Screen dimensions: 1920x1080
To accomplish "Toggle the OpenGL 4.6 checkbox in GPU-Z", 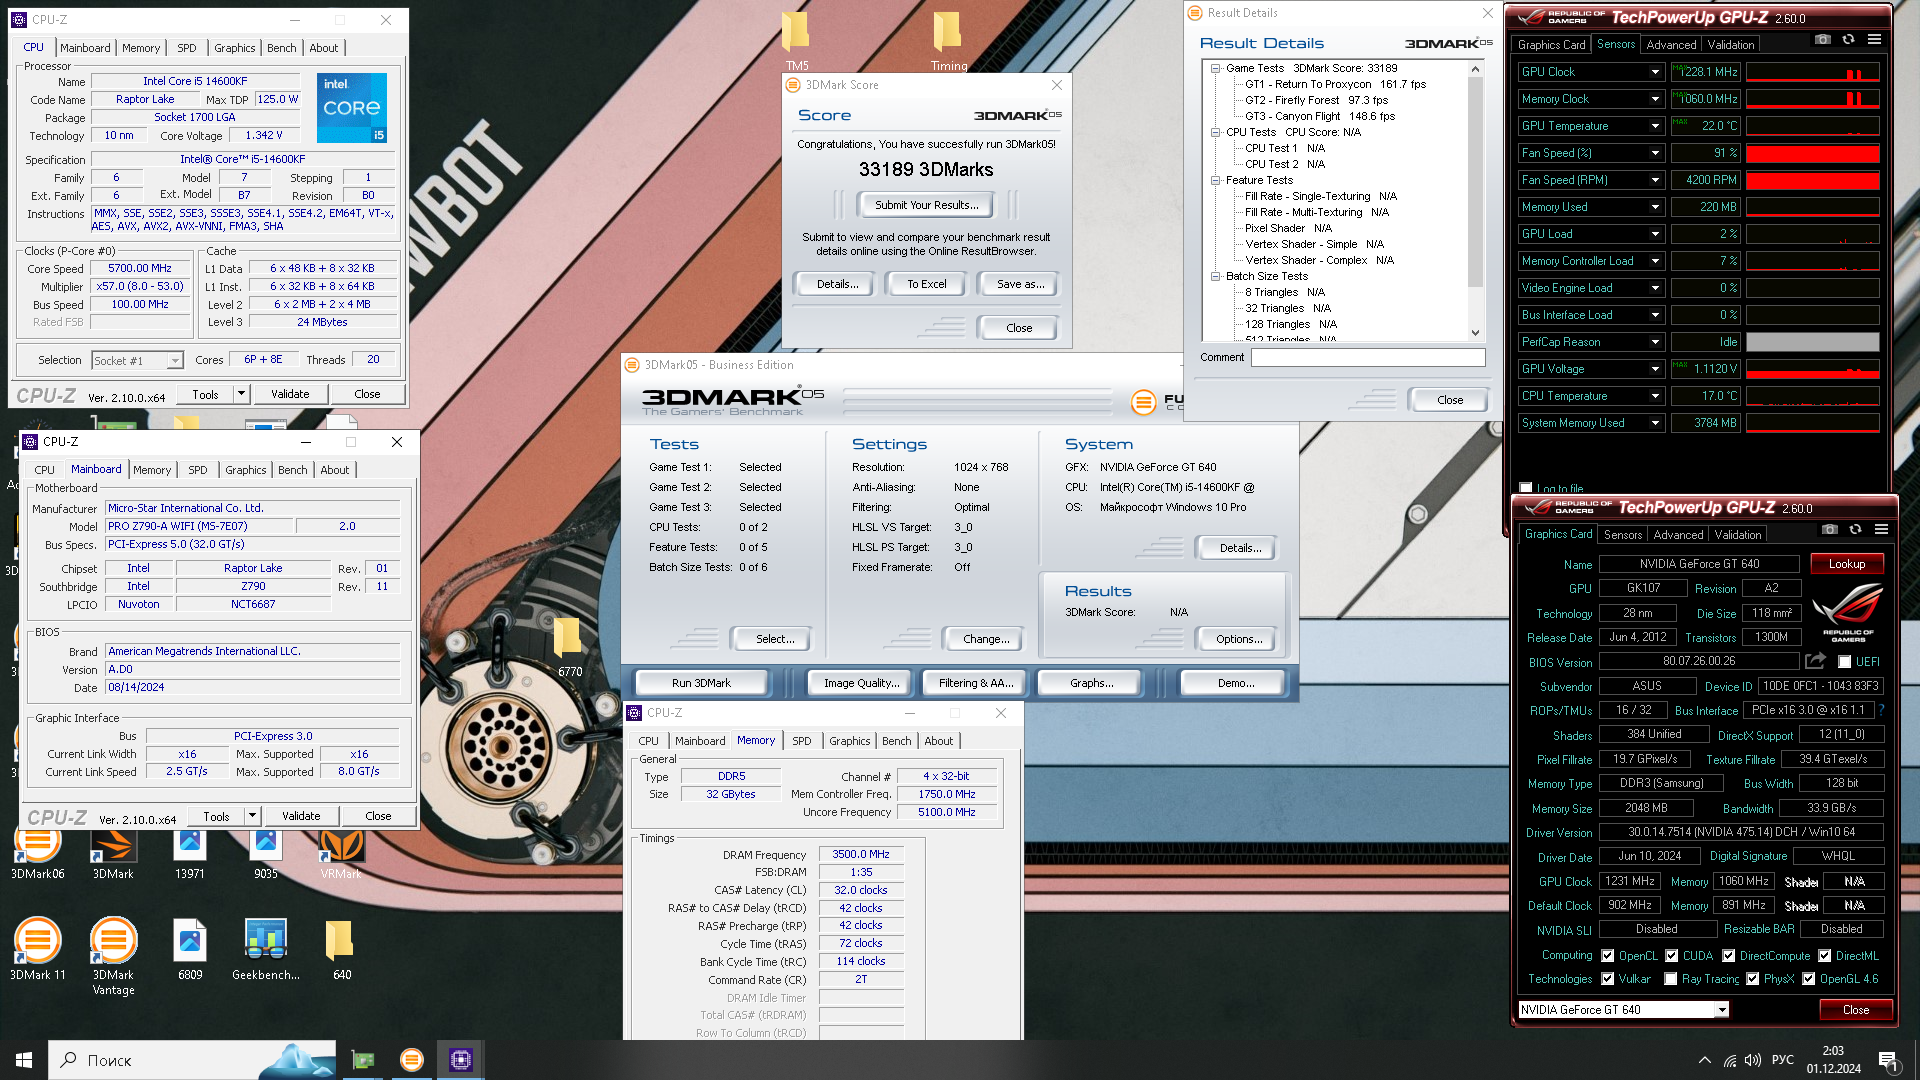I will pyautogui.click(x=1809, y=979).
